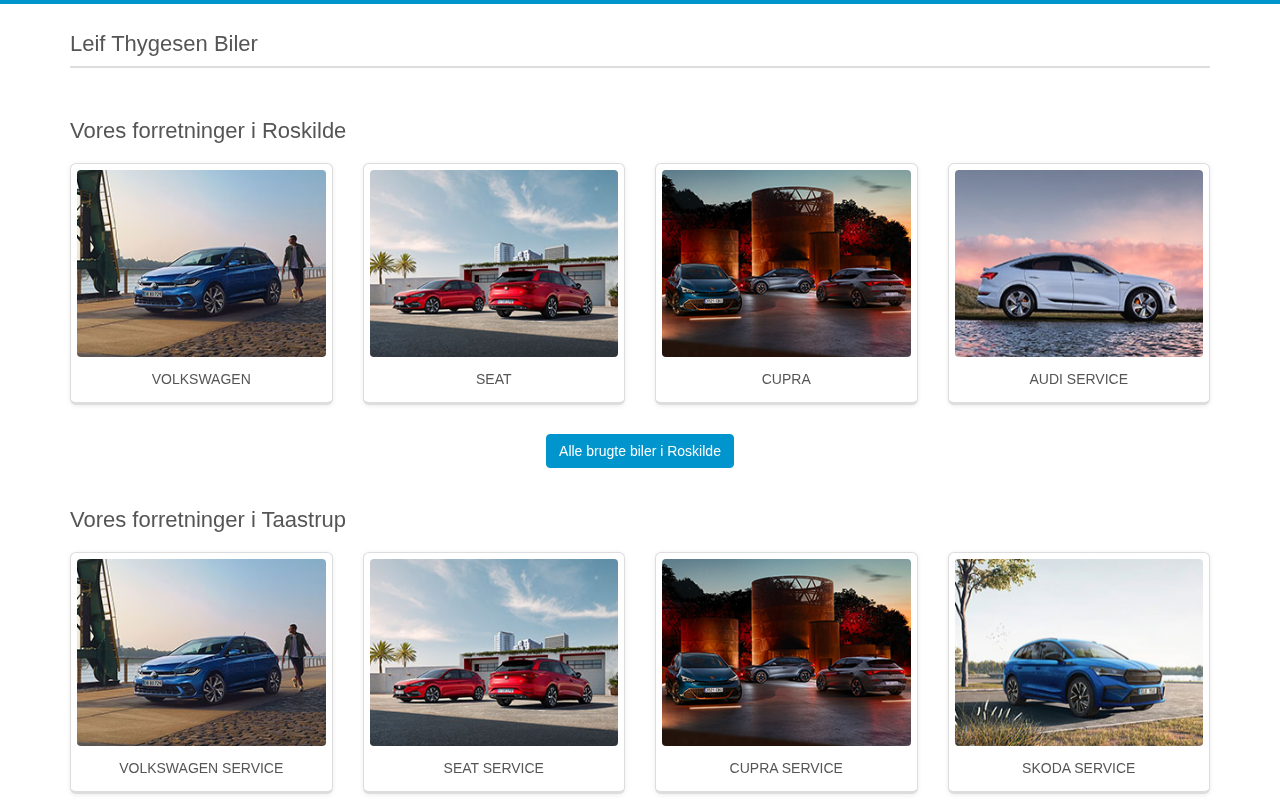This screenshot has width=1280, height=800.
Task: Click the AUDI SERVICE label
Action: (x=1079, y=379)
